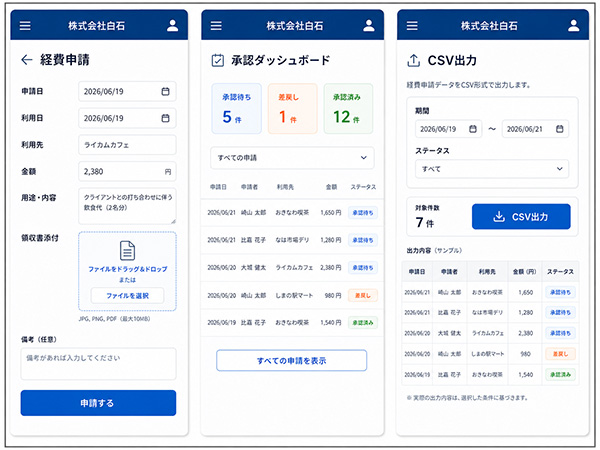Click 承認済み badge in CSV sample table
Image resolution: width=600 pixels, height=450 pixels.
click(560, 375)
